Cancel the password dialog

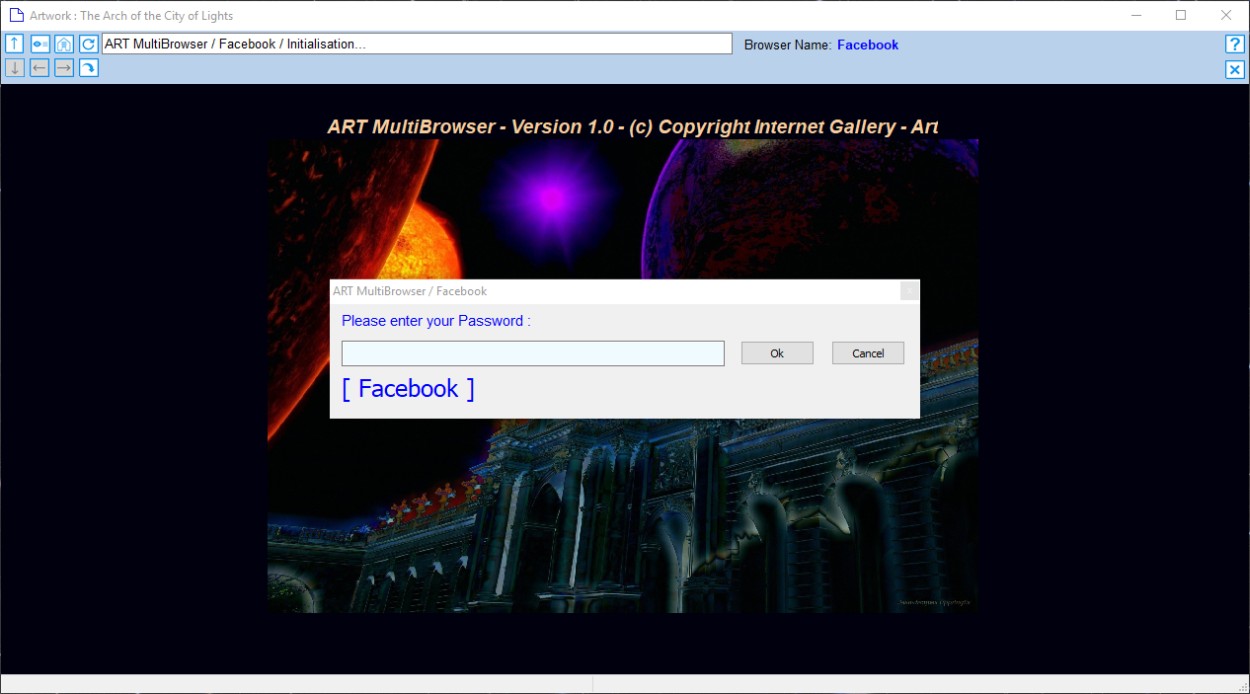click(868, 353)
